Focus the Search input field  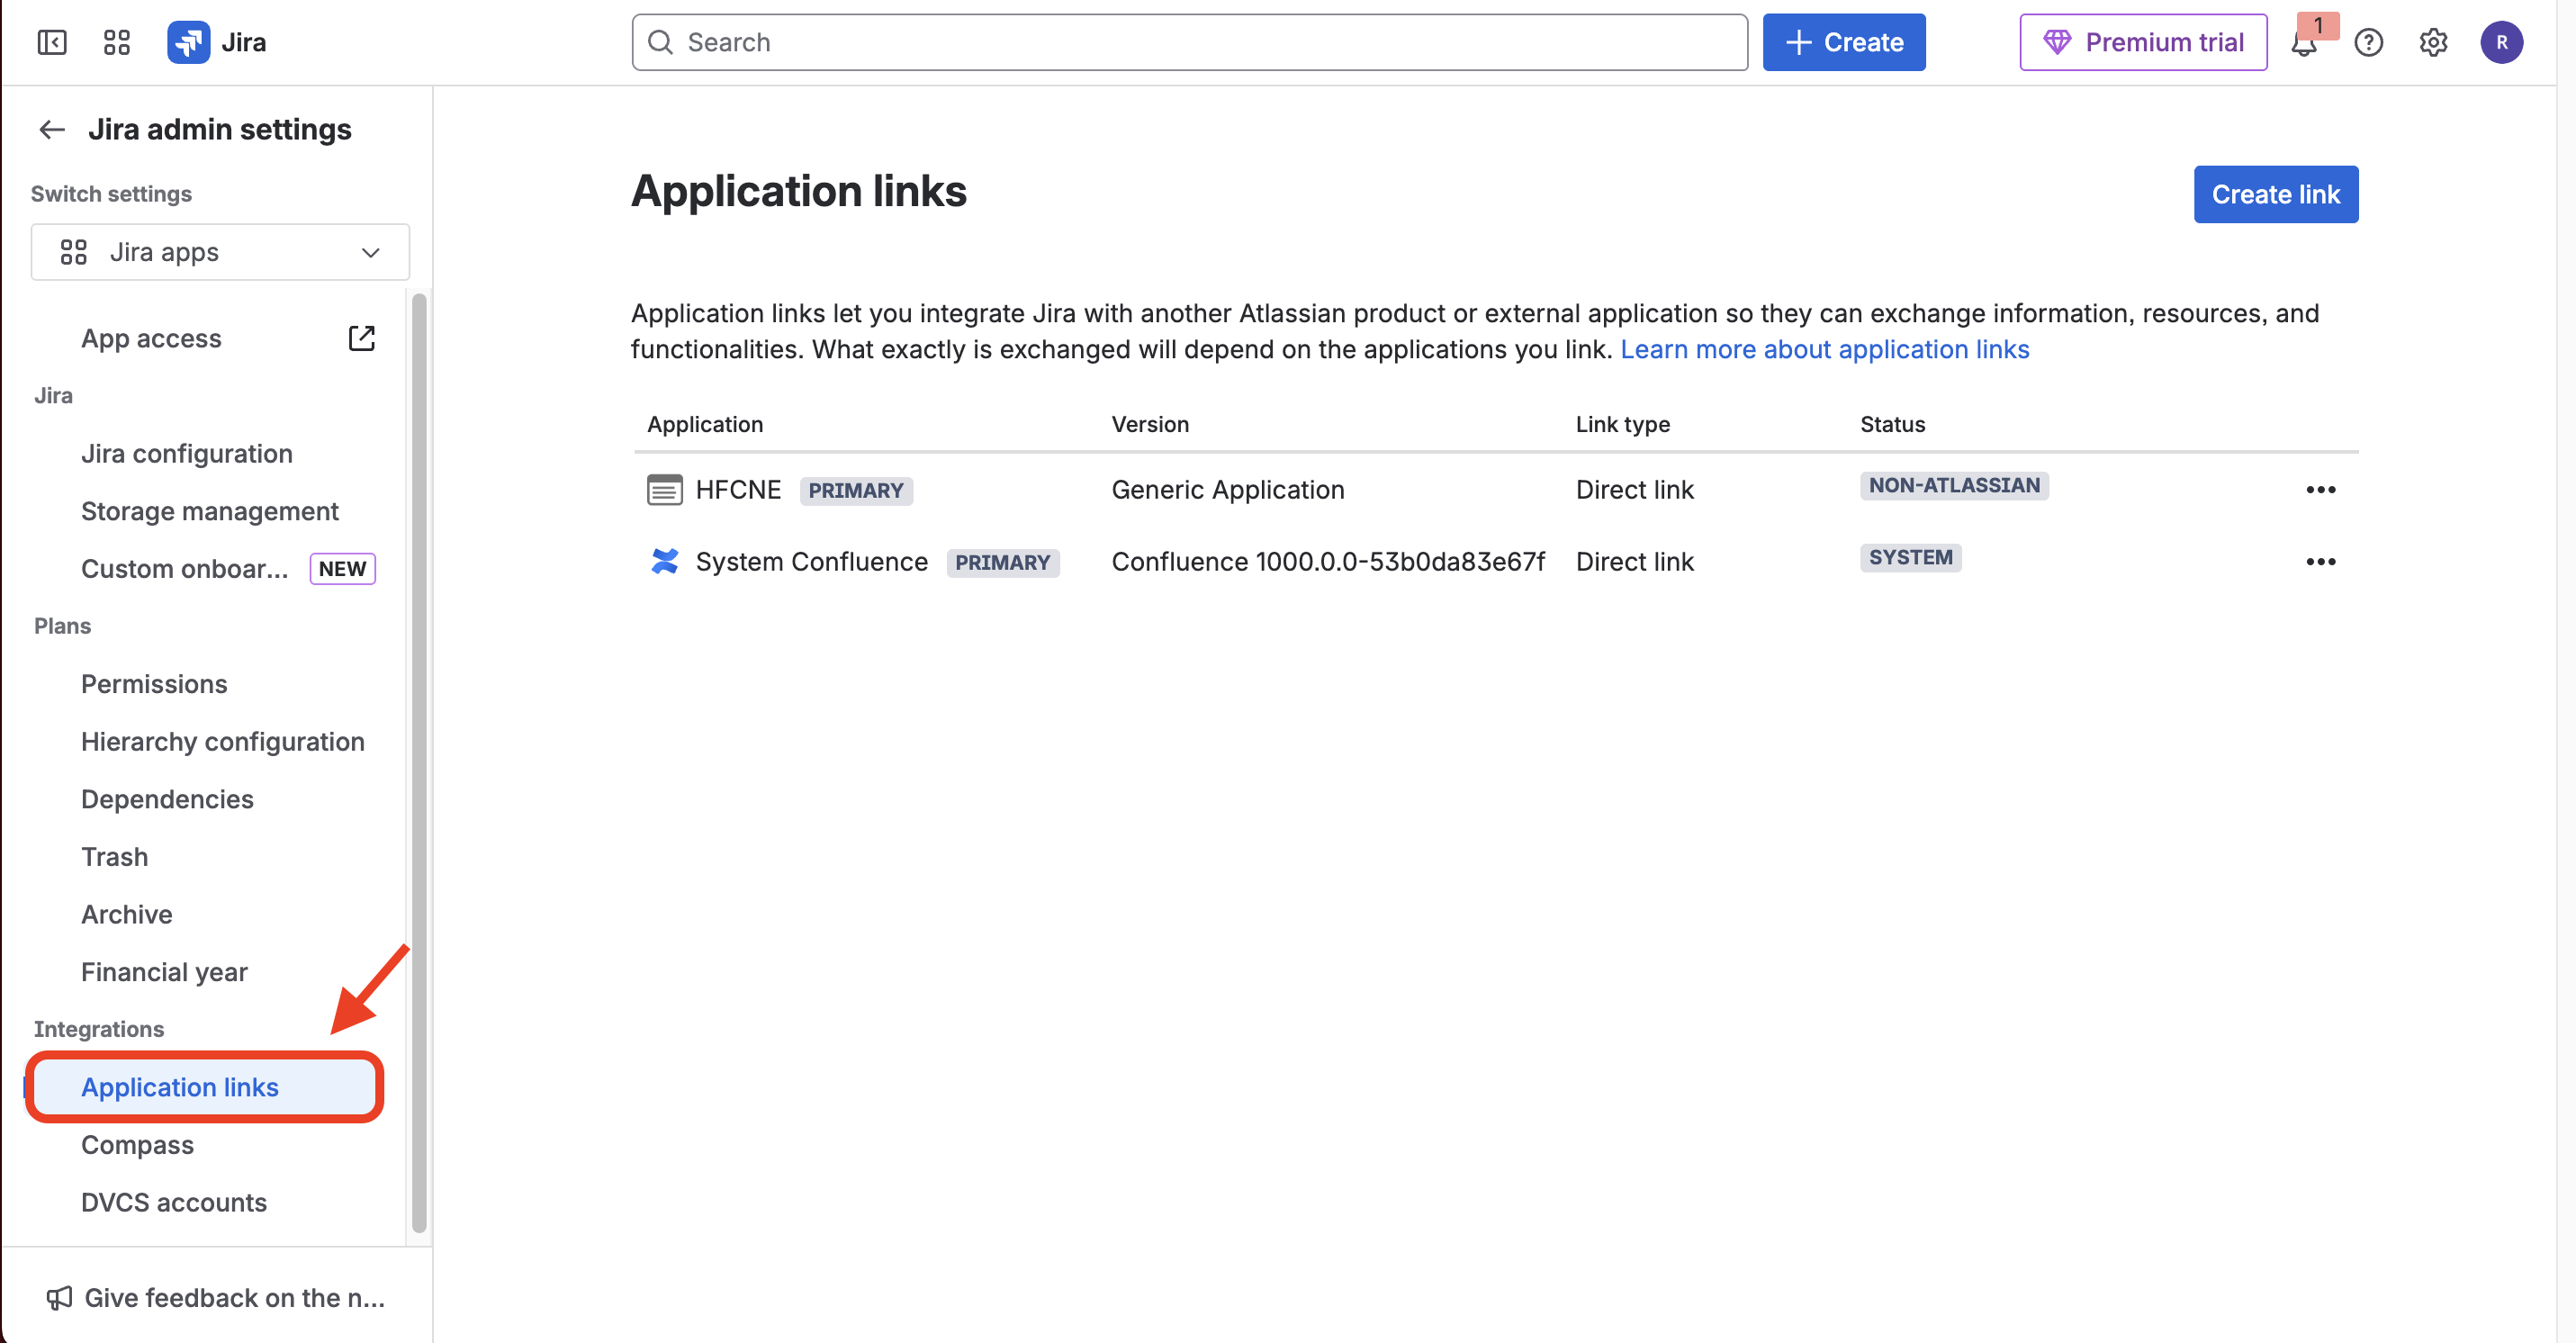coord(1190,42)
